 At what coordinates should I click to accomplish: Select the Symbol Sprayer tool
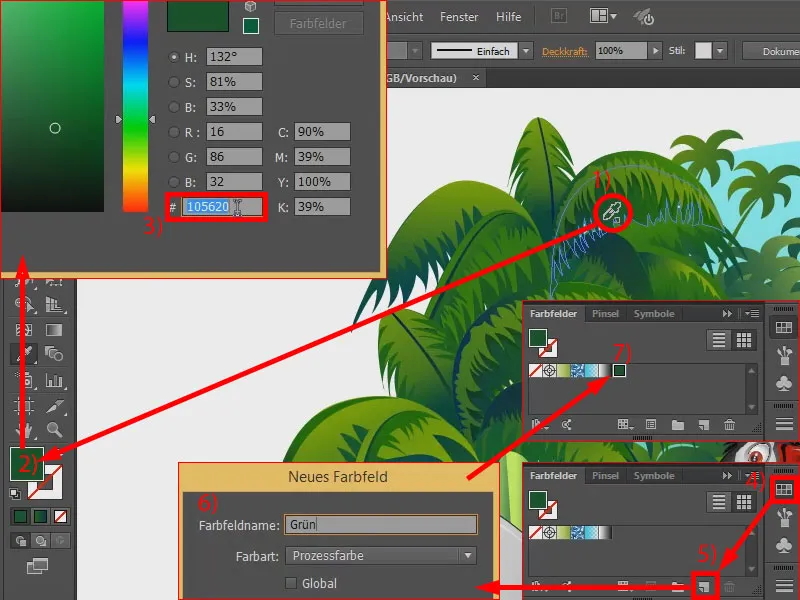tap(24, 380)
